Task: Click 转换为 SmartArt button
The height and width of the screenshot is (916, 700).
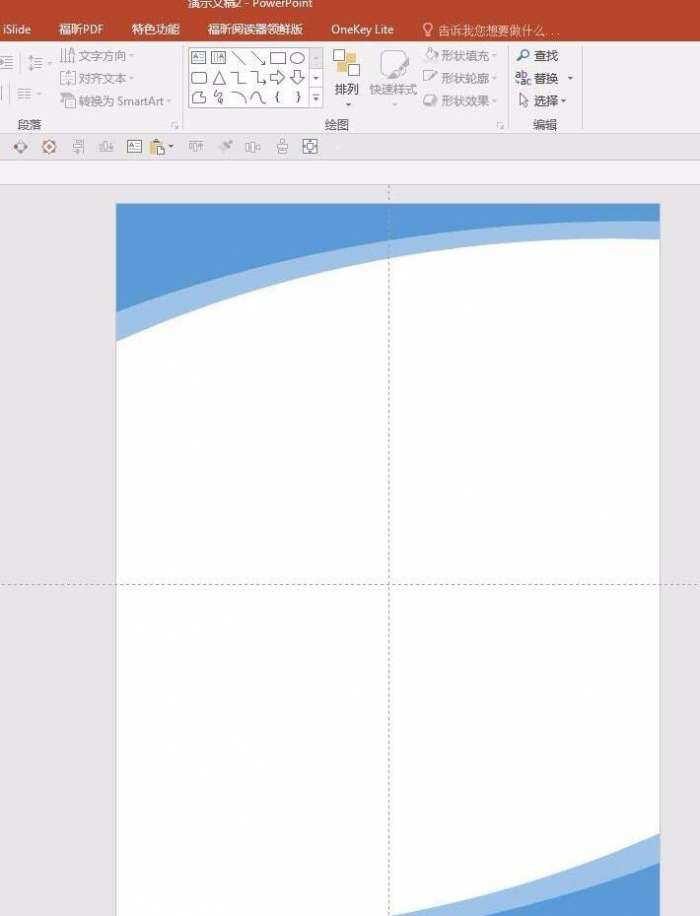Action: coord(116,100)
